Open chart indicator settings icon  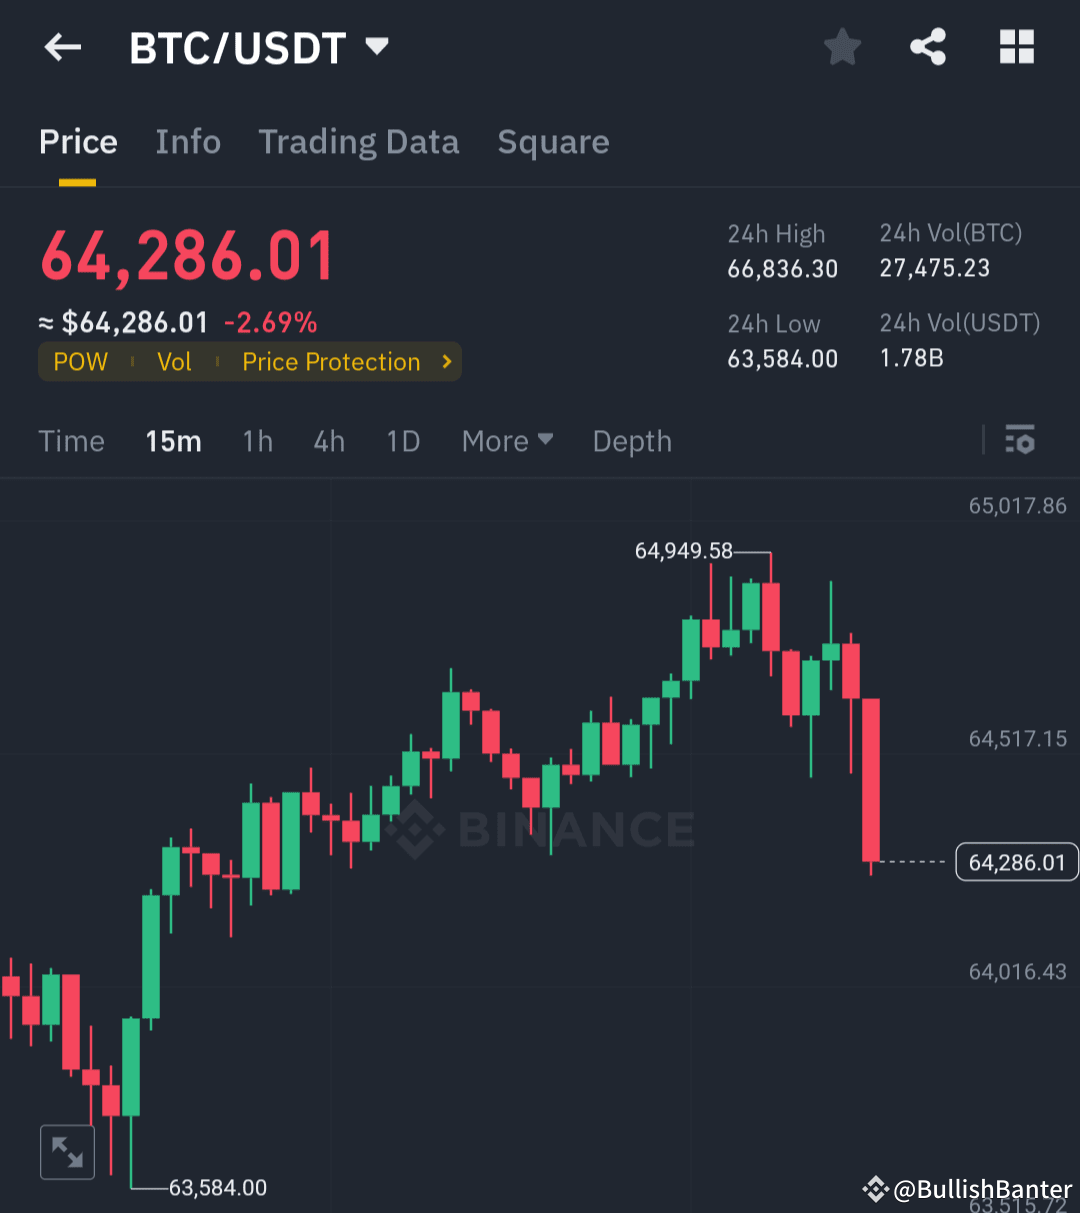click(1020, 440)
